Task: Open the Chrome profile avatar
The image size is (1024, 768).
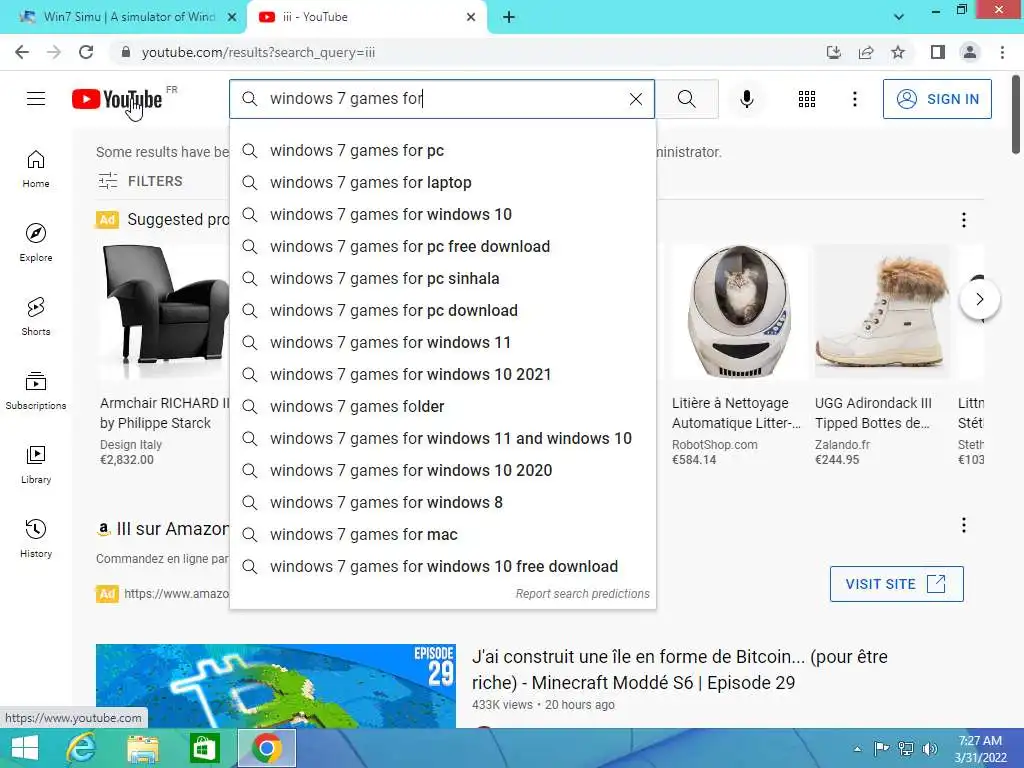Action: click(970, 52)
